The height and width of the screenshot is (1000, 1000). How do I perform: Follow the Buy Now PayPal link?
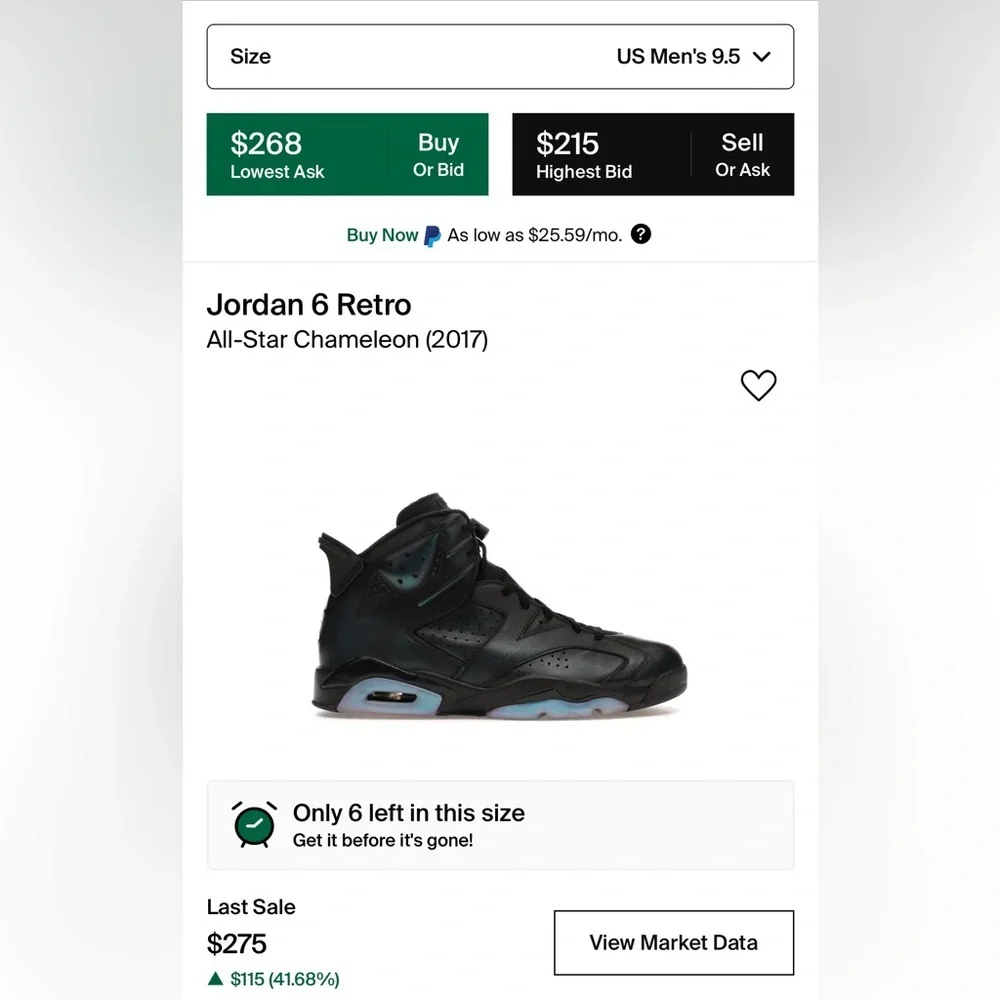[x=382, y=235]
